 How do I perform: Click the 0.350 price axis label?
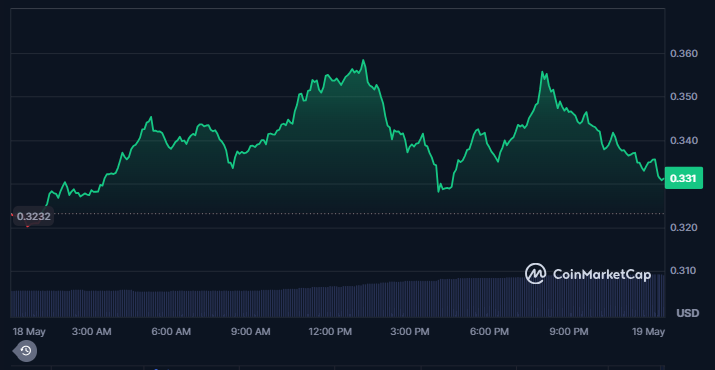point(684,97)
